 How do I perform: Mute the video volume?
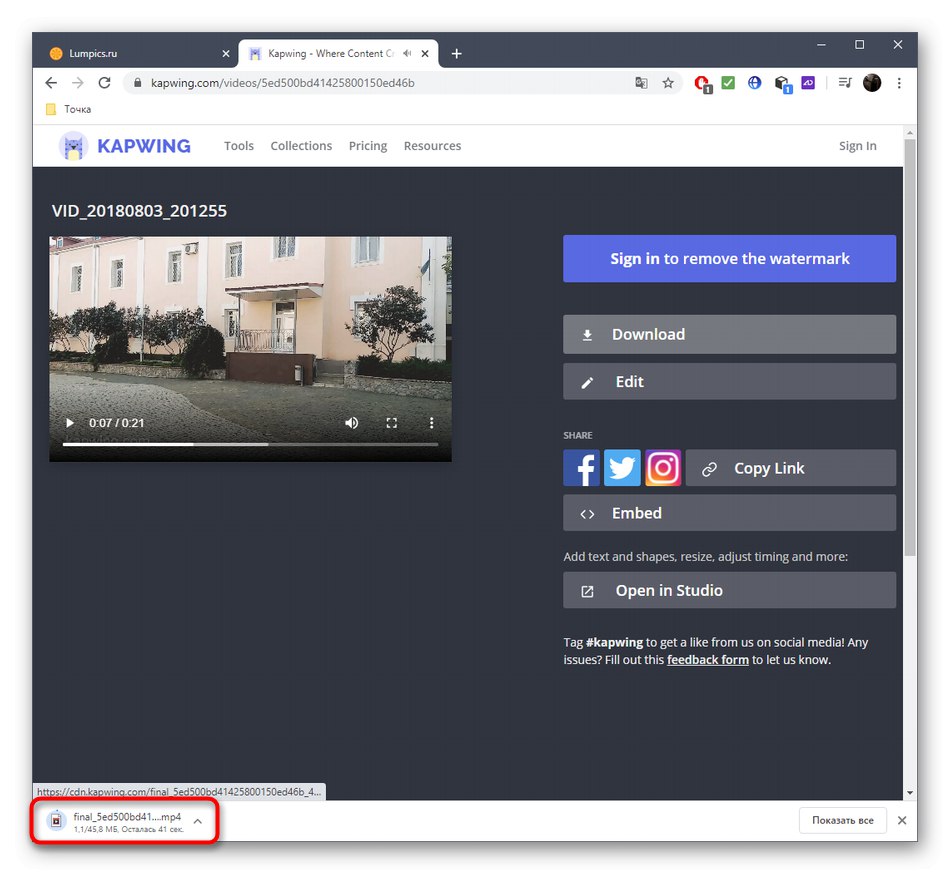coord(351,423)
